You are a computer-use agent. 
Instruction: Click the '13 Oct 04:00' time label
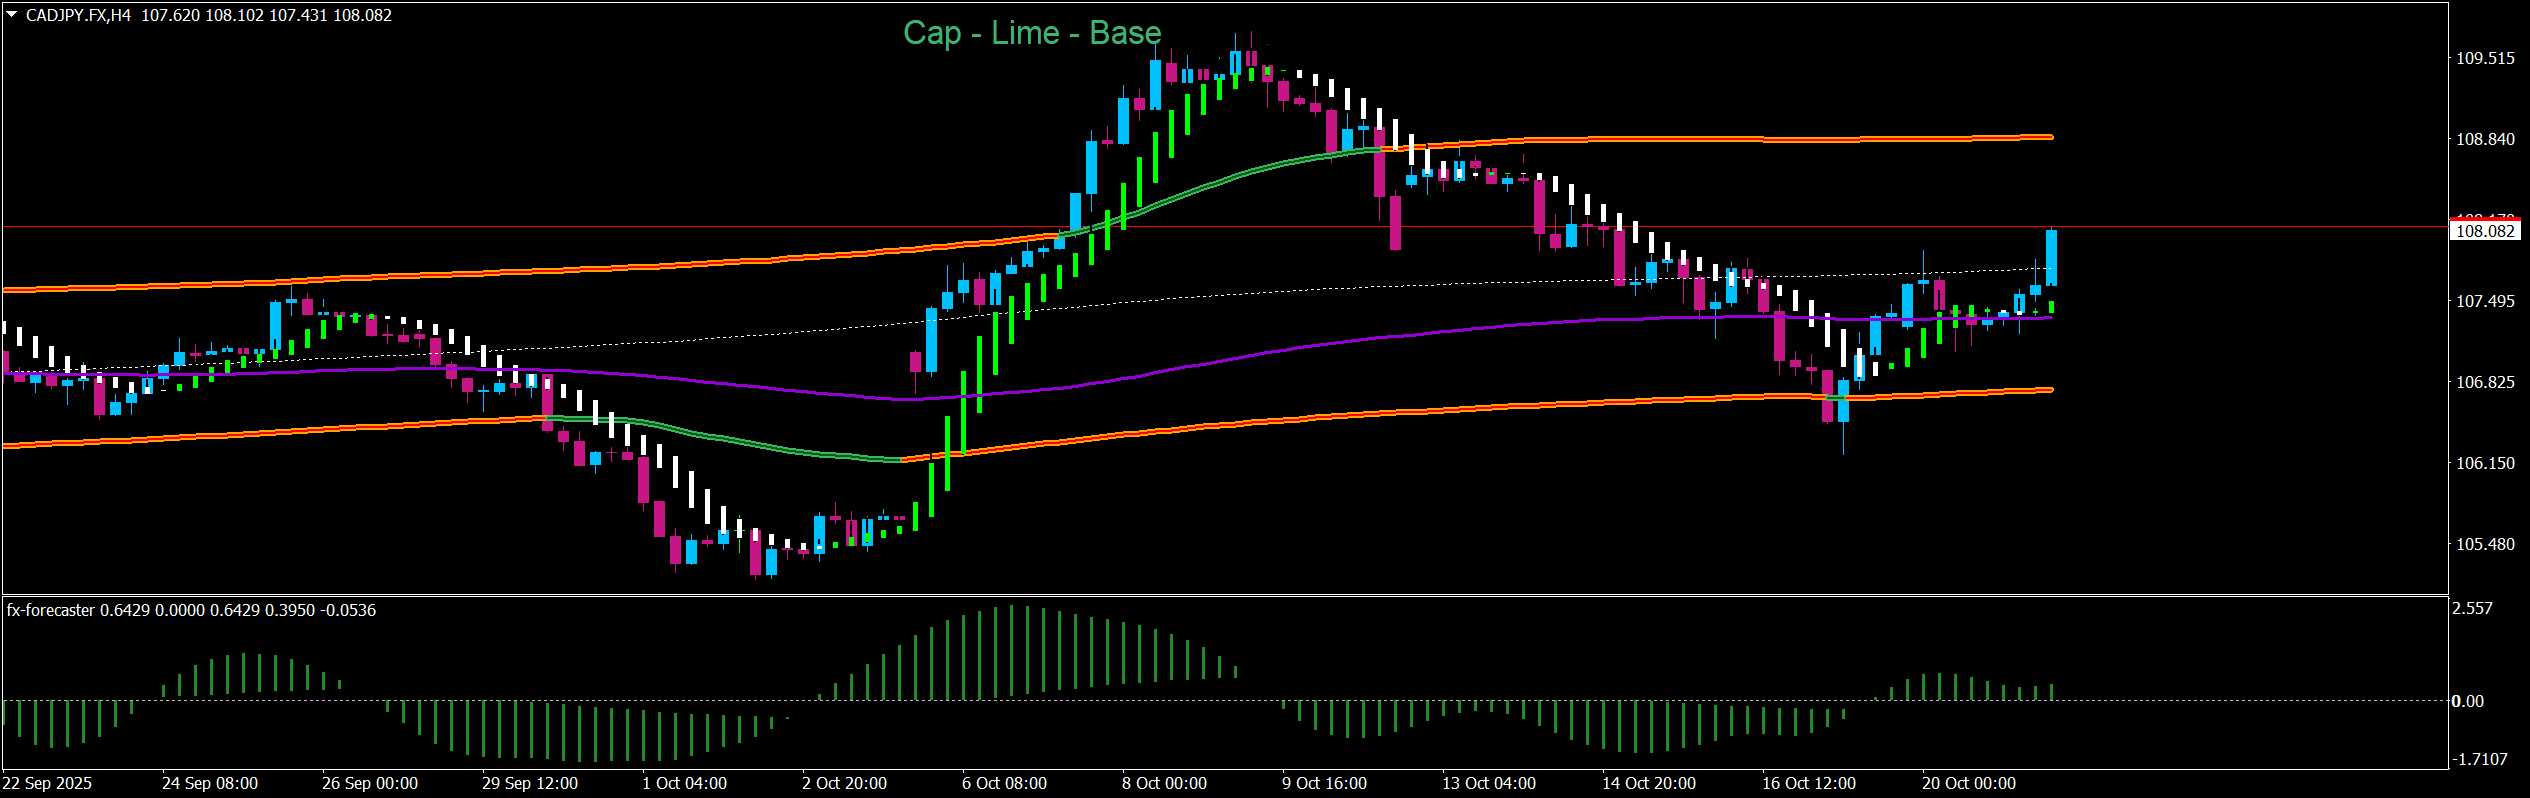(1488, 783)
